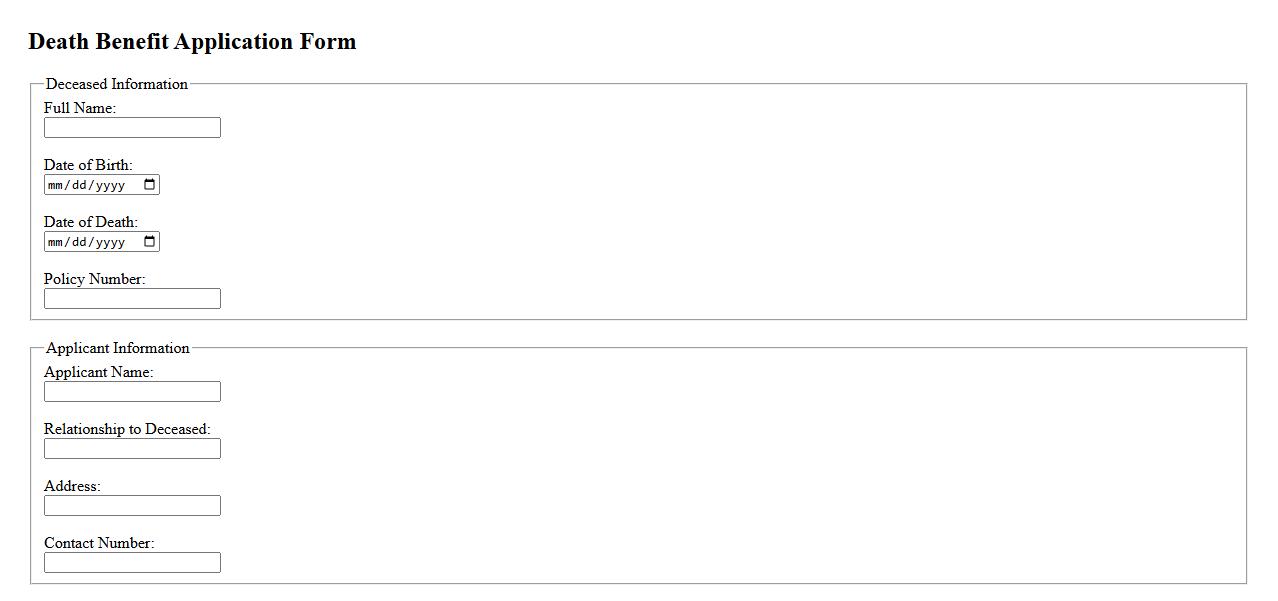This screenshot has height=601, width=1278.
Task: Click into the Address text field
Action: click(x=132, y=506)
